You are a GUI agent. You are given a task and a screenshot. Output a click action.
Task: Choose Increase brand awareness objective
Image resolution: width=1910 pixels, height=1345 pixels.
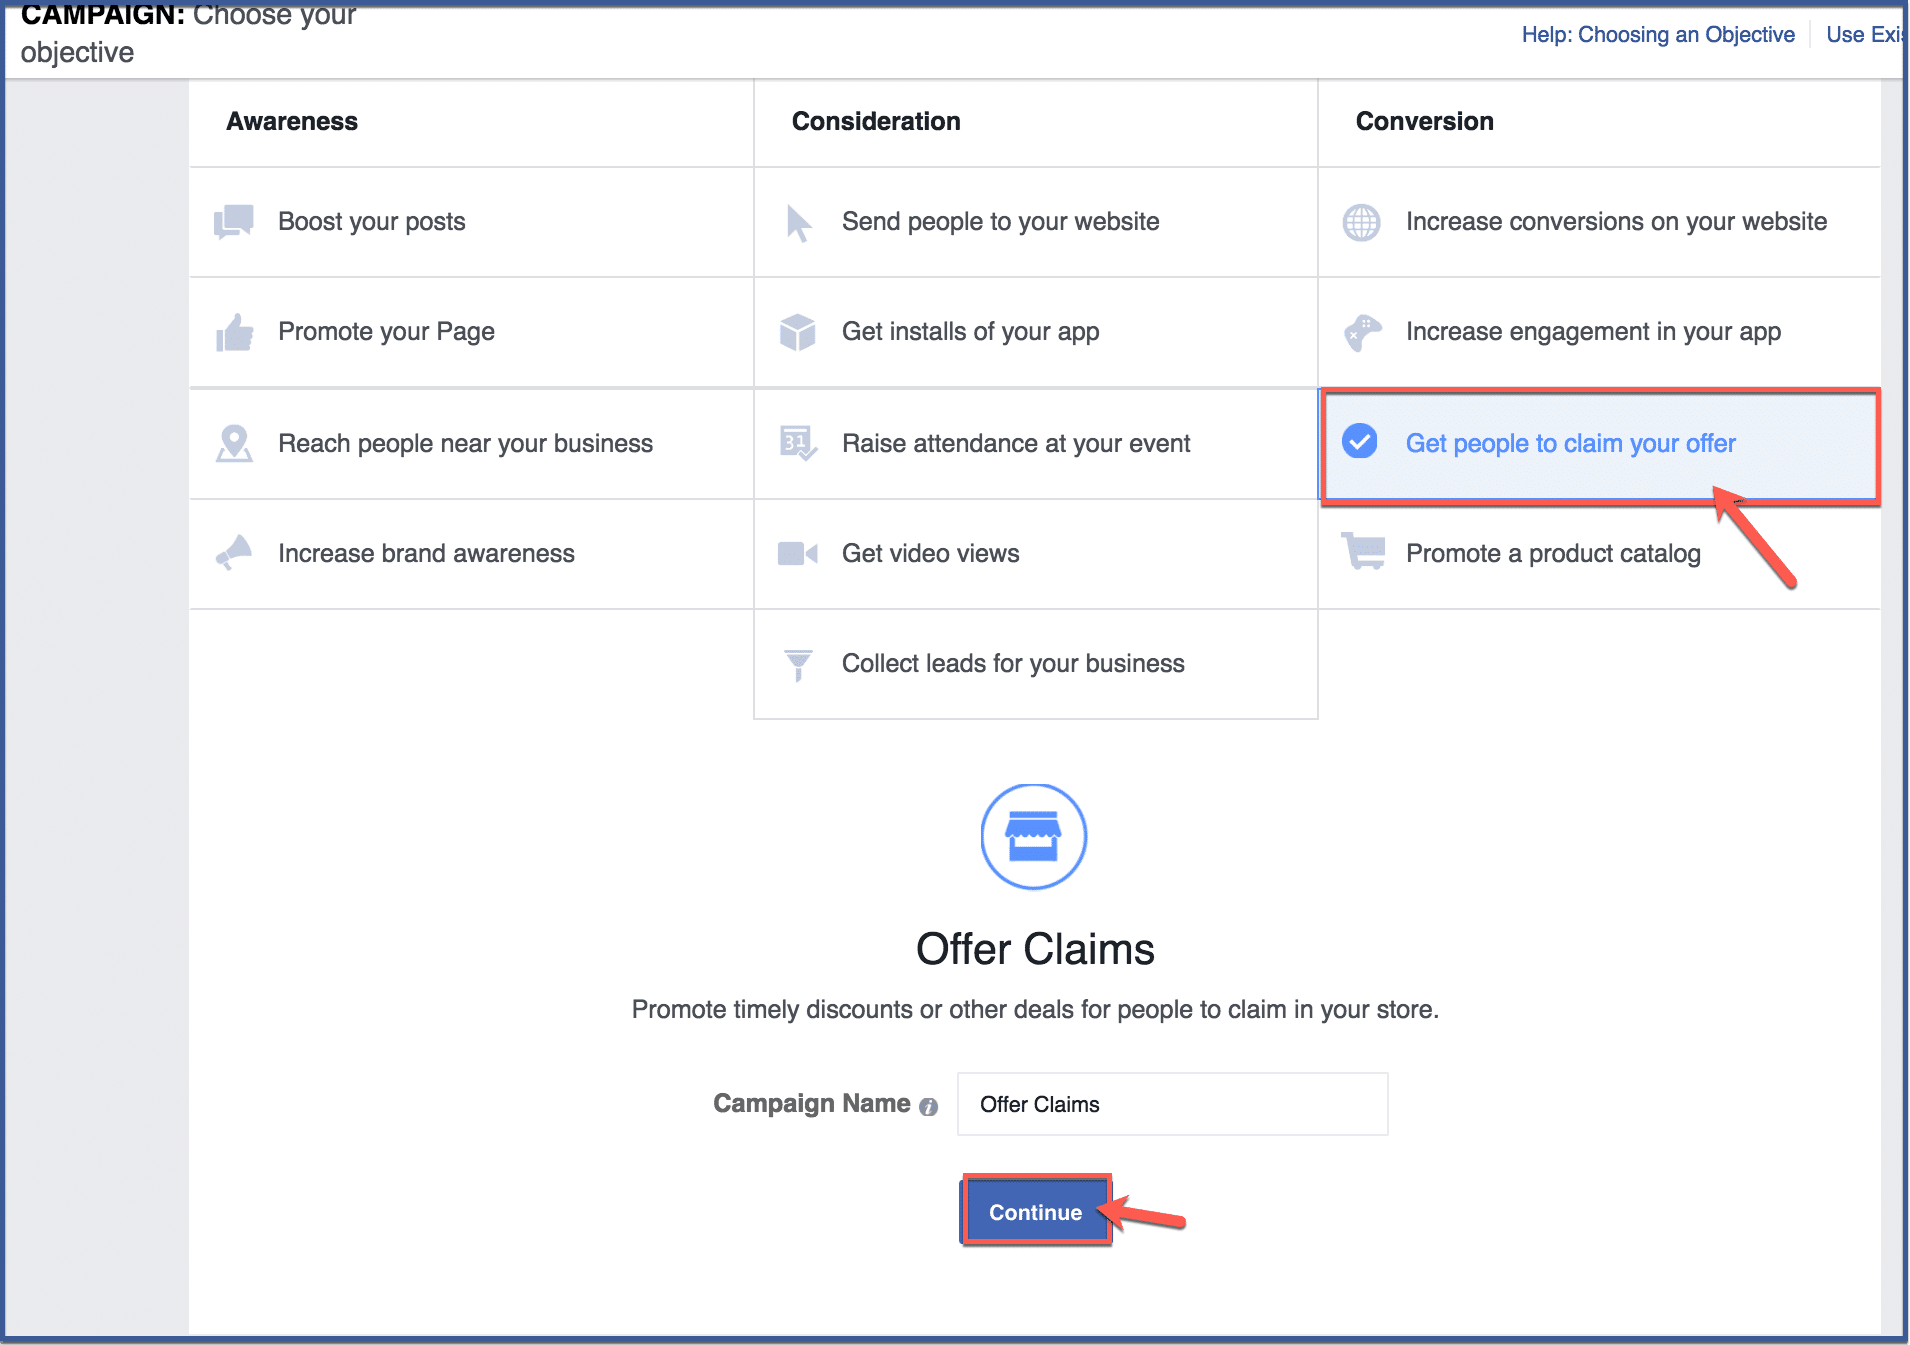[x=471, y=553]
